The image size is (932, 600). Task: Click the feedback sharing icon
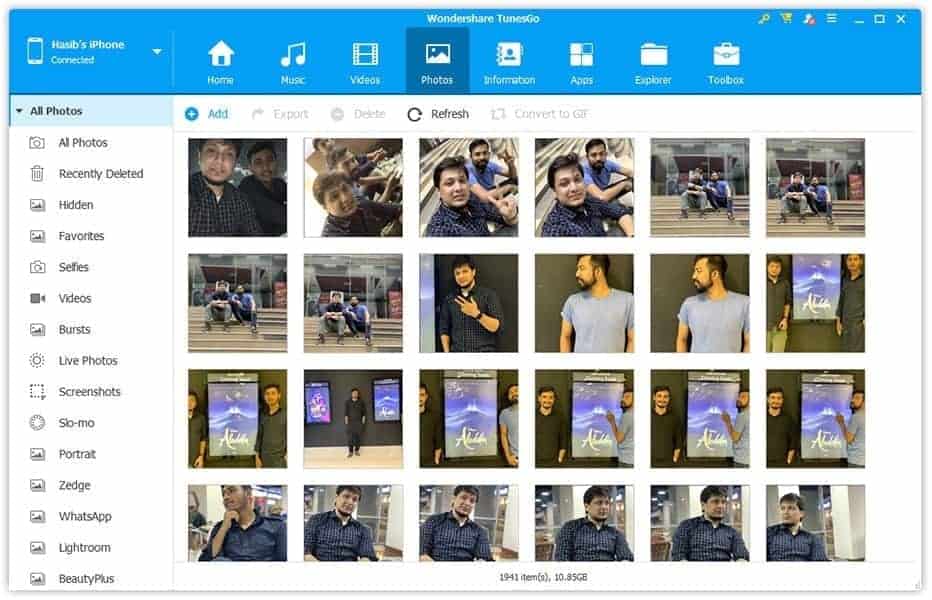coord(808,18)
